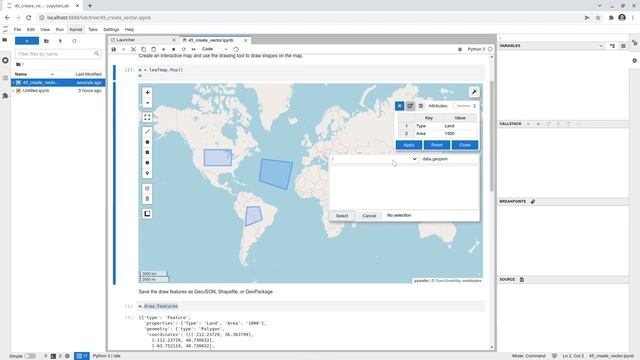640x360 pixels.
Task: Click Apply in attributes editor
Action: click(x=409, y=145)
